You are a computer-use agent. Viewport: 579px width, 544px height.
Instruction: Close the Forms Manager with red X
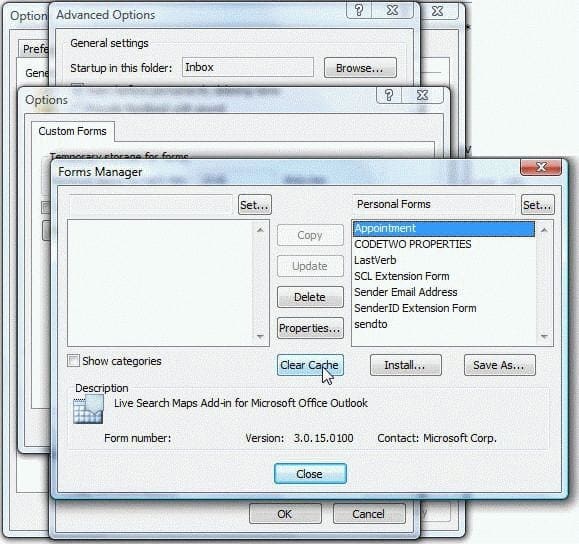(x=541, y=167)
